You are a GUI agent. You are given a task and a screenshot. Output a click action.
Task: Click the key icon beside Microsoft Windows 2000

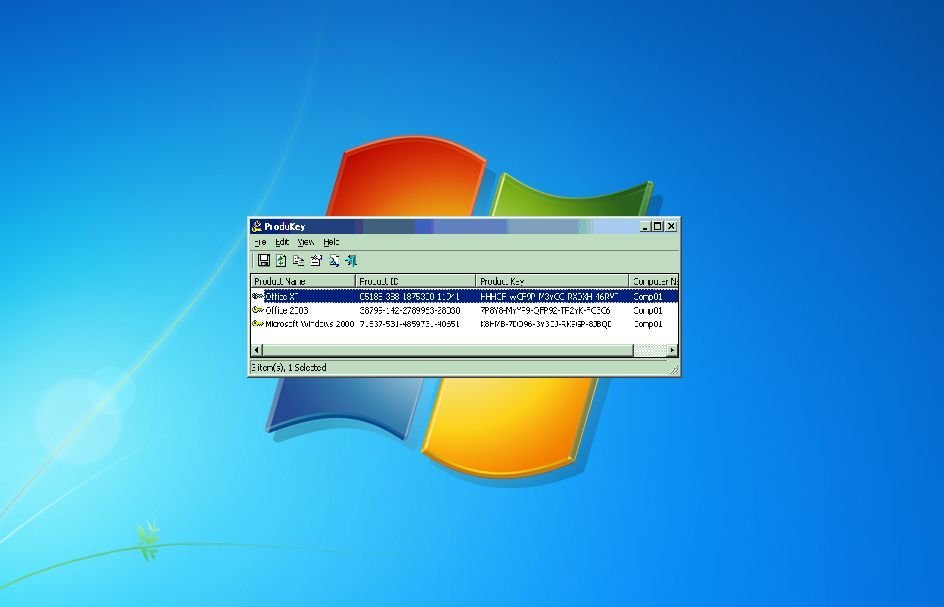pyautogui.click(x=258, y=323)
